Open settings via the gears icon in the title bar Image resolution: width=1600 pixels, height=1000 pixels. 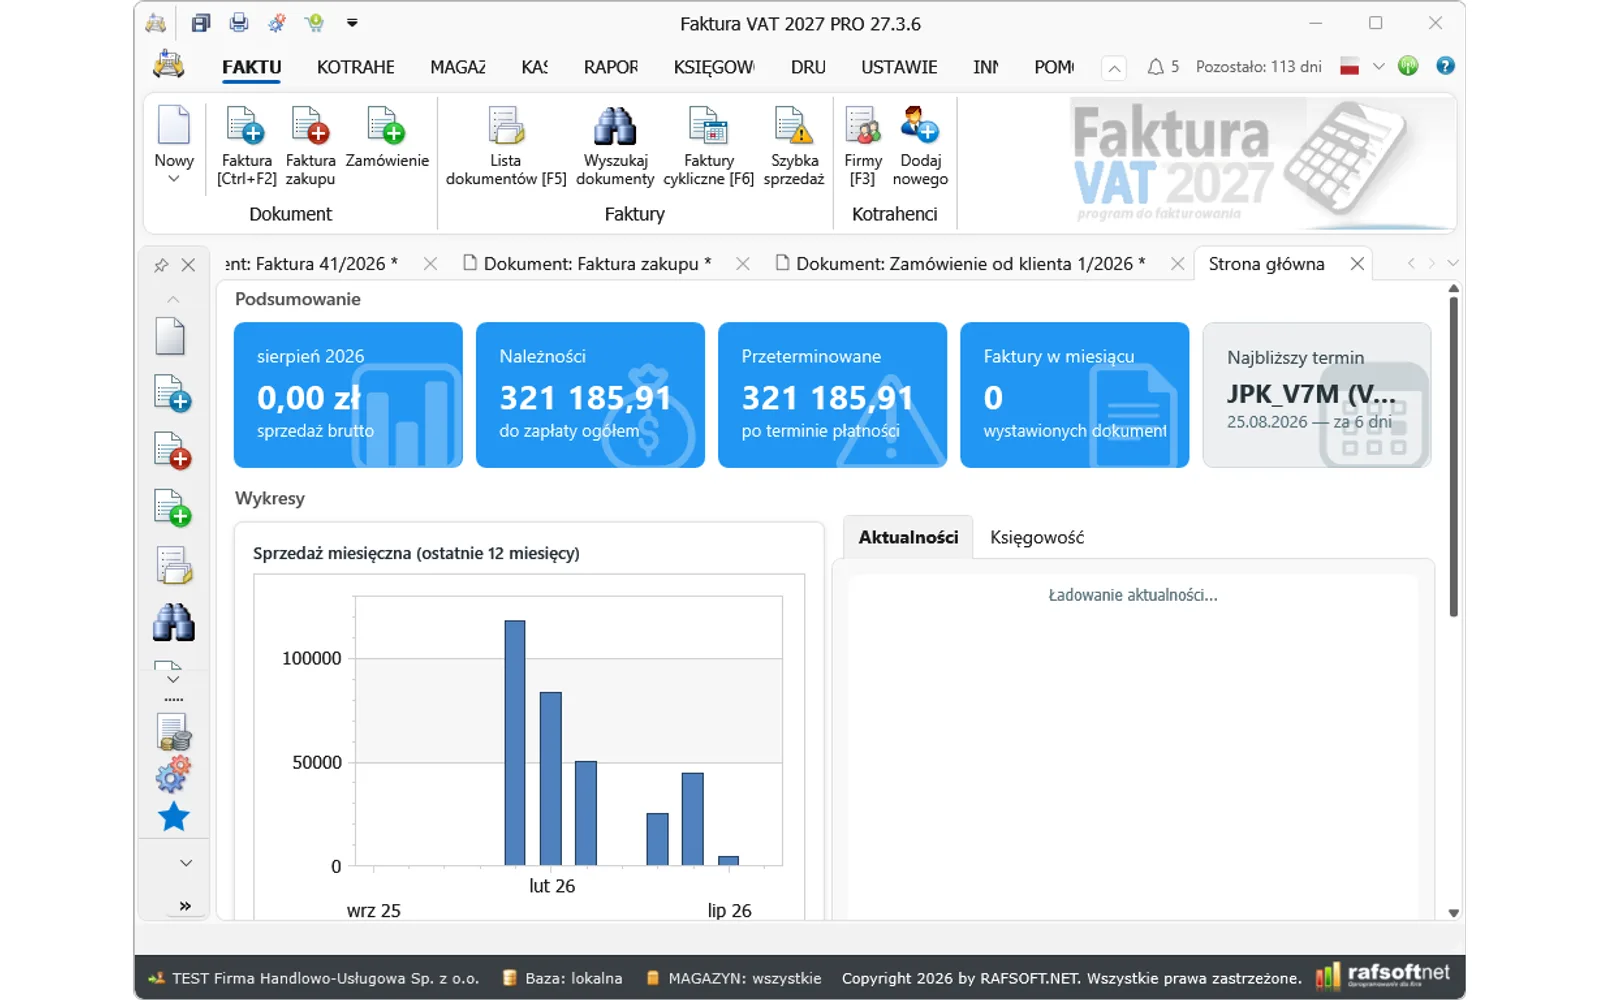(277, 23)
